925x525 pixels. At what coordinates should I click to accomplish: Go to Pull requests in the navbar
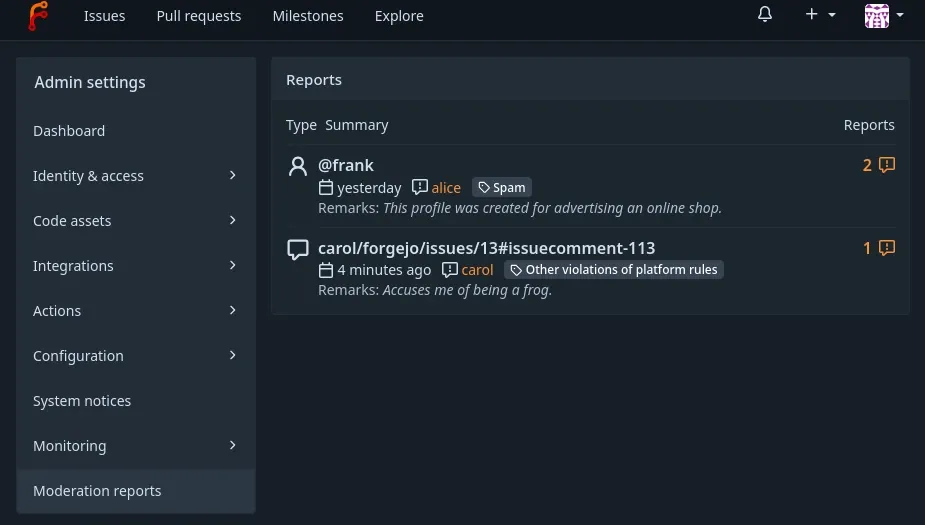point(199,16)
